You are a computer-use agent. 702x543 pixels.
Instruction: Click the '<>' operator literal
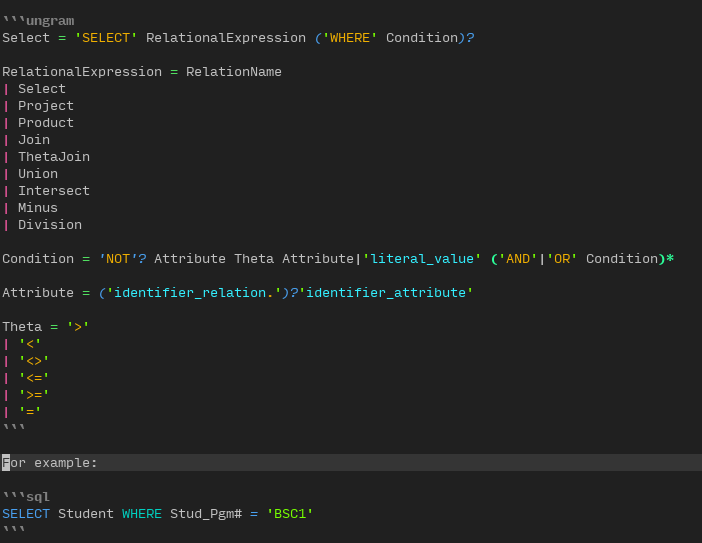[x=34, y=361]
